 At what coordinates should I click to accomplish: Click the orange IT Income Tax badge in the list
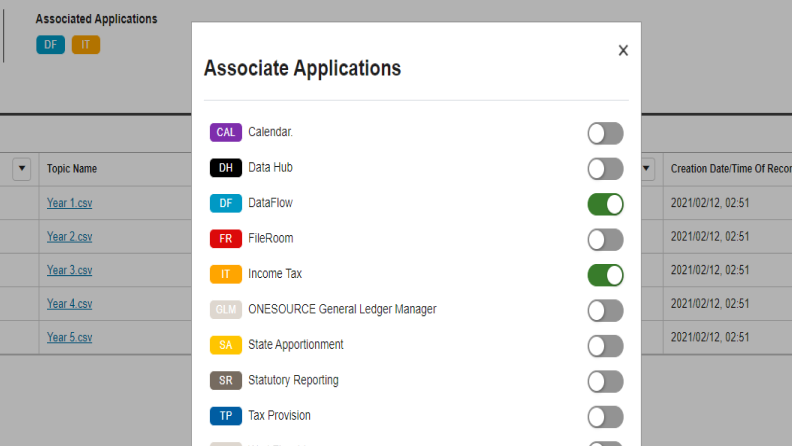coord(225,274)
